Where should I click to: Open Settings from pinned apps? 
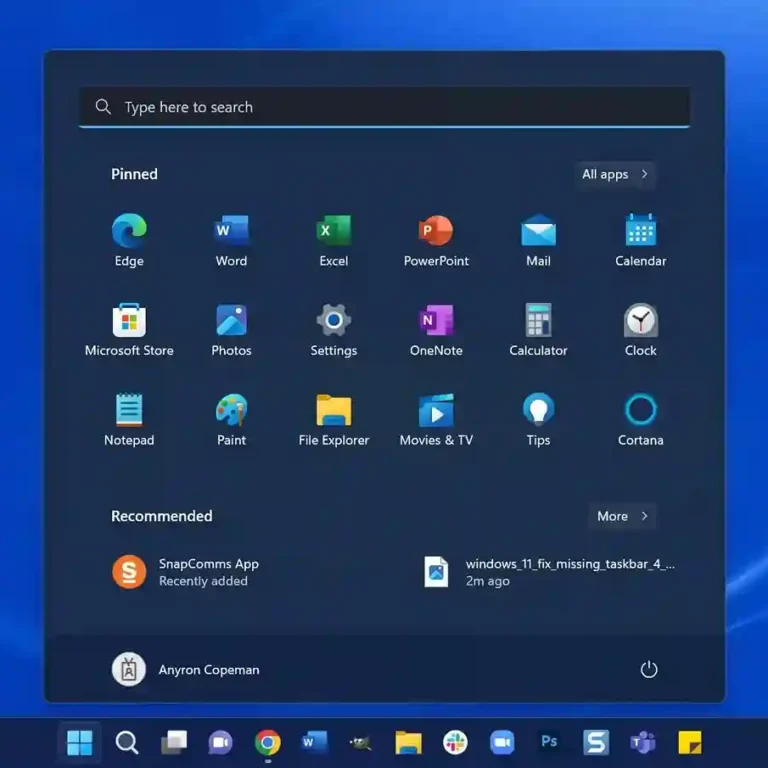334,329
